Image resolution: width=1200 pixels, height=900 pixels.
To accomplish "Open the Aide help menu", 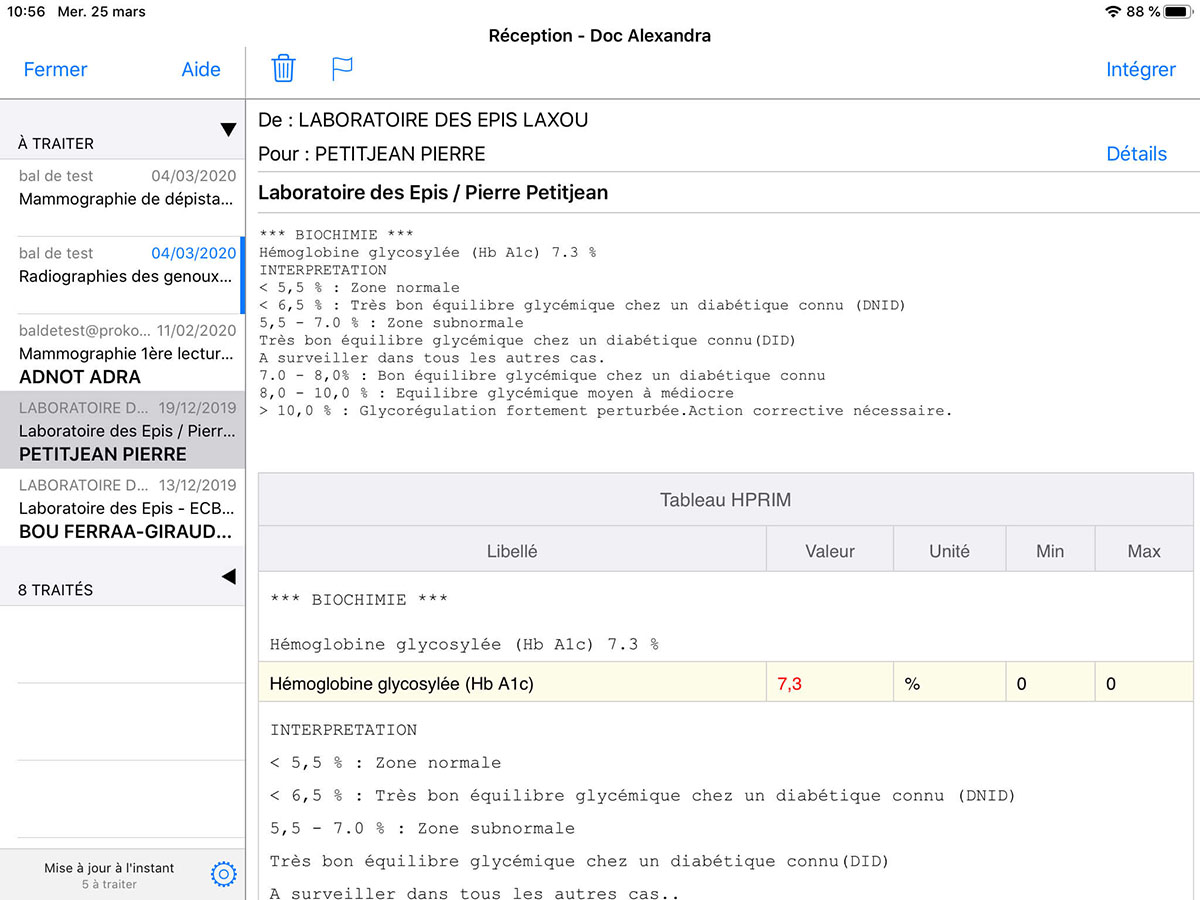I will pyautogui.click(x=201, y=70).
